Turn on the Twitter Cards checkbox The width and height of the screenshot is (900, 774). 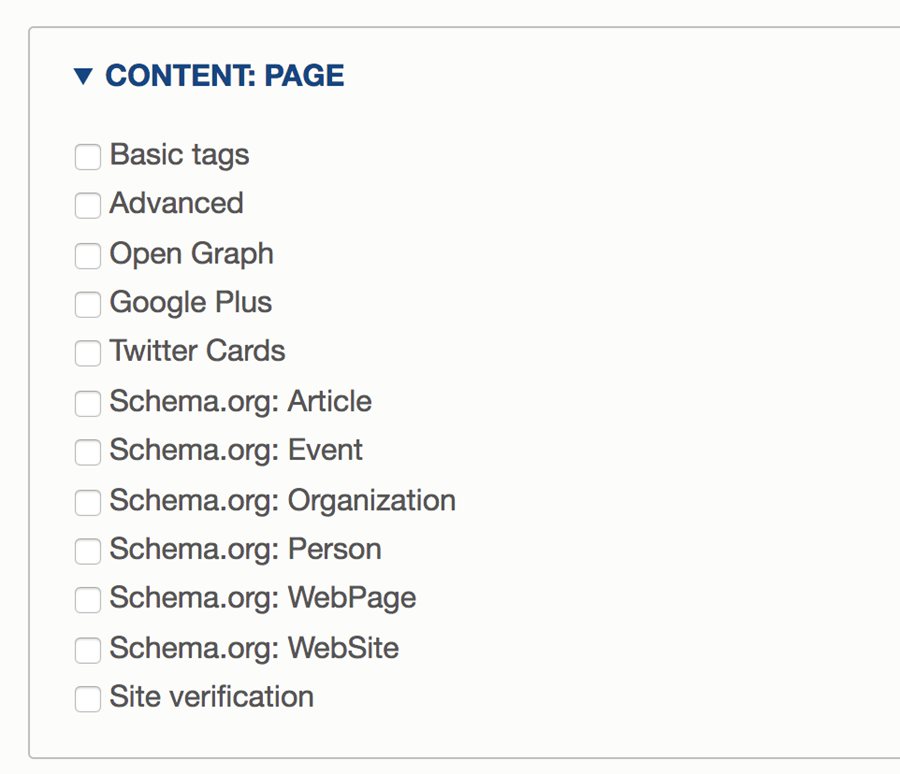click(x=88, y=353)
